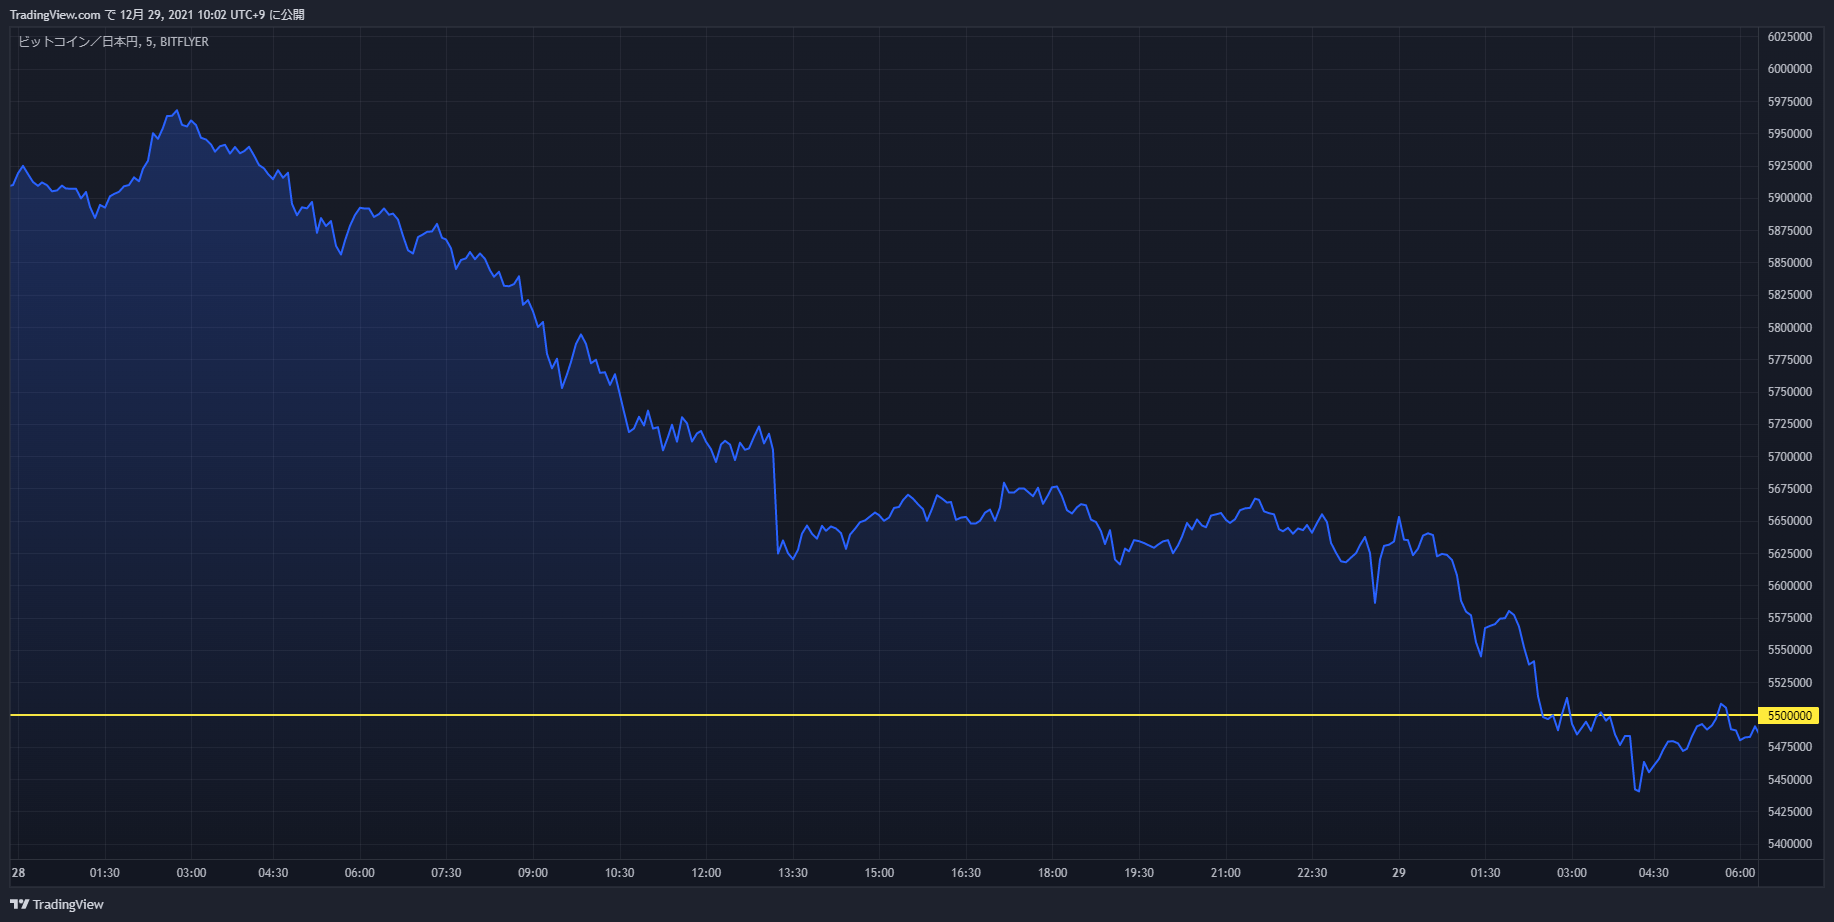The height and width of the screenshot is (922, 1834).
Task: Click the 5575000 price axis label
Action: coord(1789,618)
